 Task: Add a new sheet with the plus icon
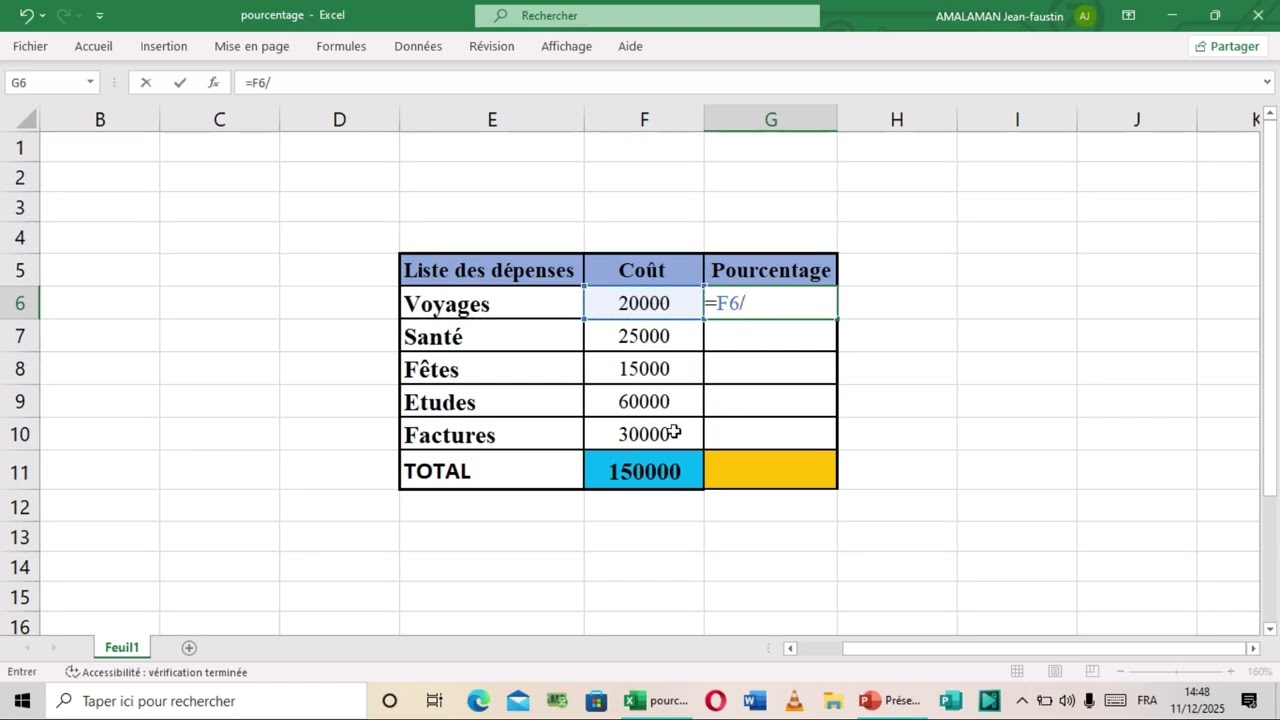click(x=189, y=648)
